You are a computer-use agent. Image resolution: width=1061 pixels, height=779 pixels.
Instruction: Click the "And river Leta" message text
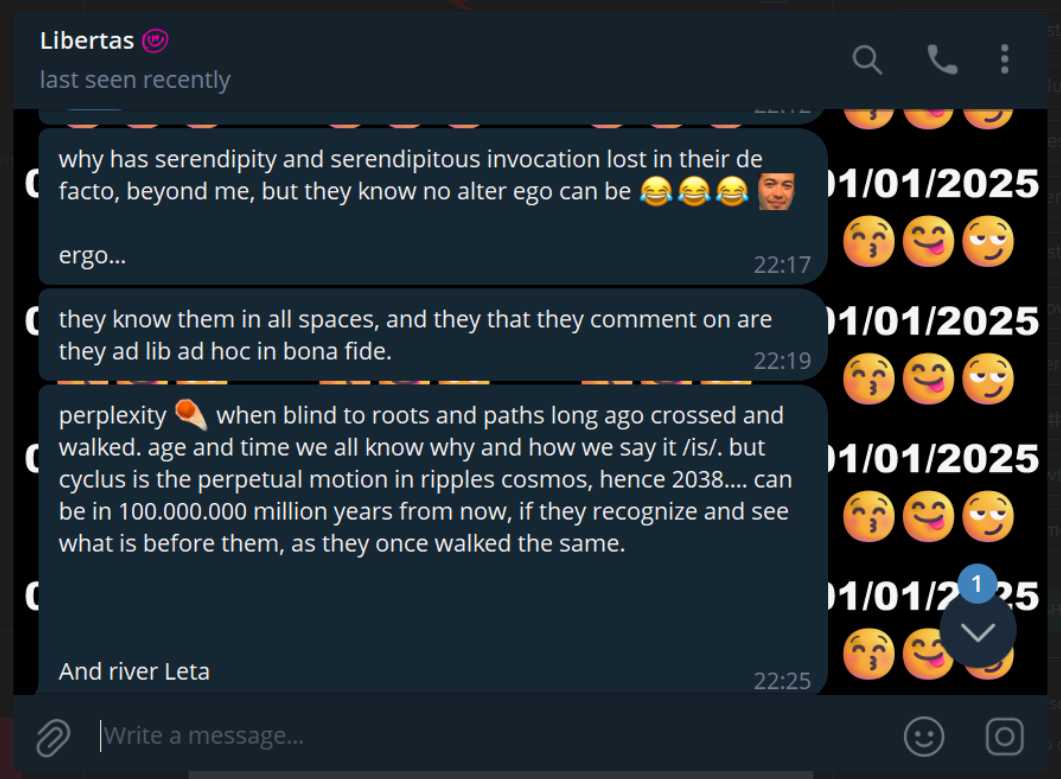134,671
